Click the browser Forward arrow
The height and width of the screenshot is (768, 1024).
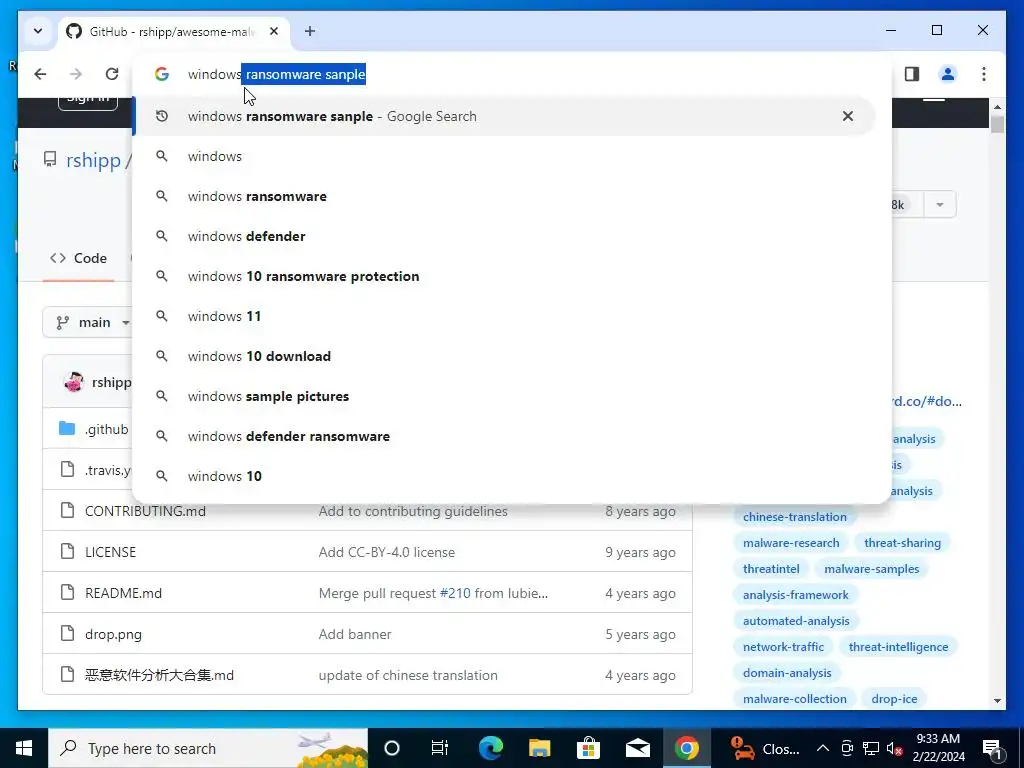[76, 74]
